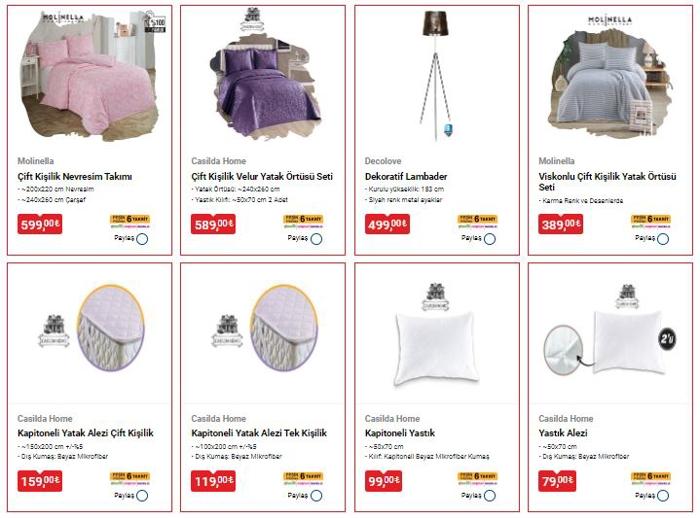This screenshot has width=700, height=518.
Task: Toggle Paylaş circle for Kapitoneli Yastık
Action: [x=490, y=496]
